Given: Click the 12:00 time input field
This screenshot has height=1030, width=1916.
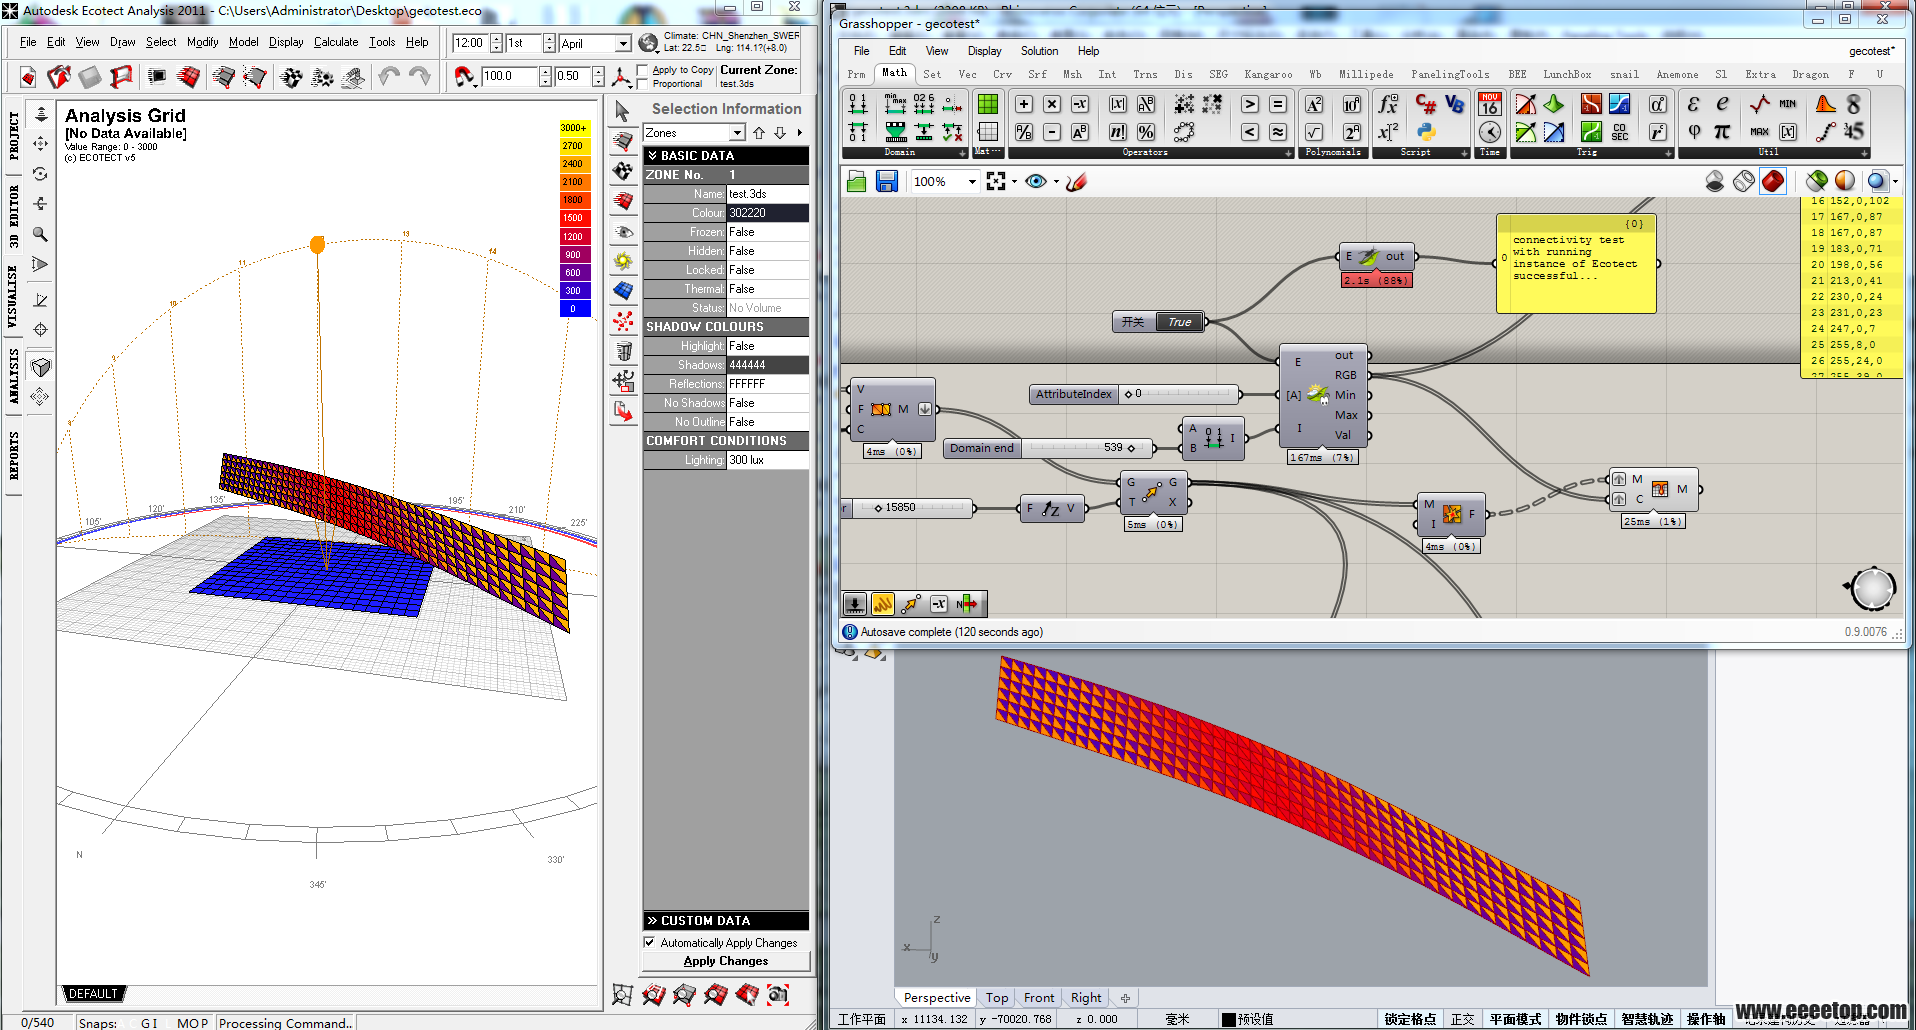Looking at the screenshot, I should [x=470, y=43].
